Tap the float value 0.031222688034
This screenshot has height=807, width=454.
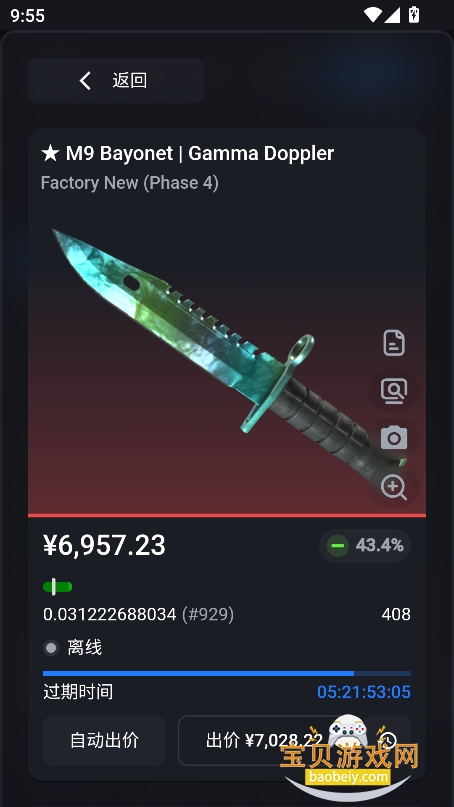click(110, 614)
